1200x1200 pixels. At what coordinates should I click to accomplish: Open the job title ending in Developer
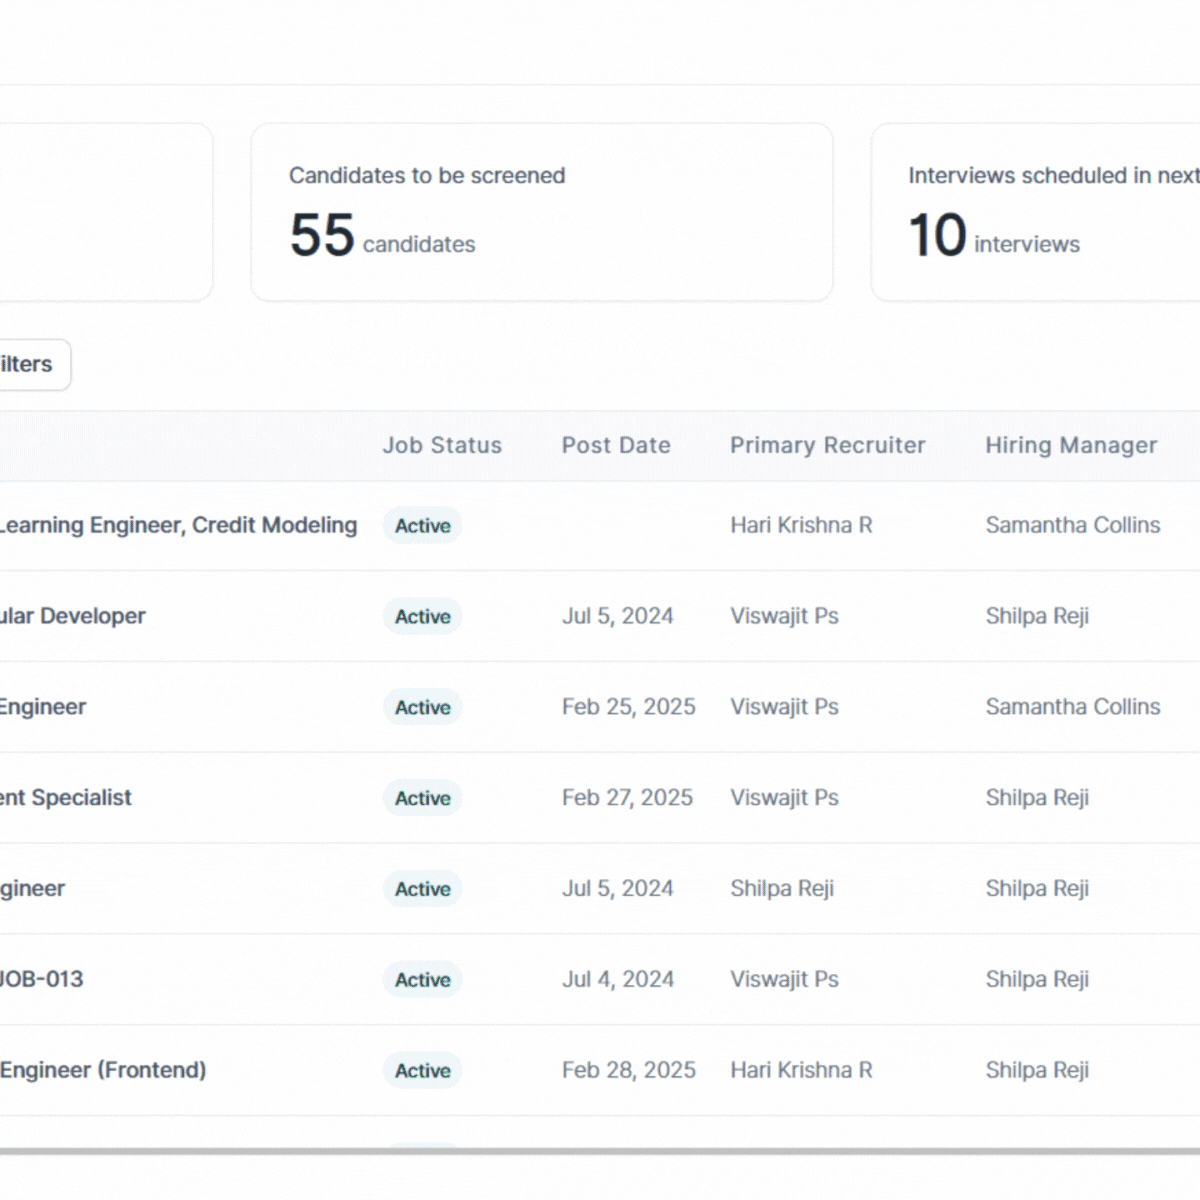(73, 616)
